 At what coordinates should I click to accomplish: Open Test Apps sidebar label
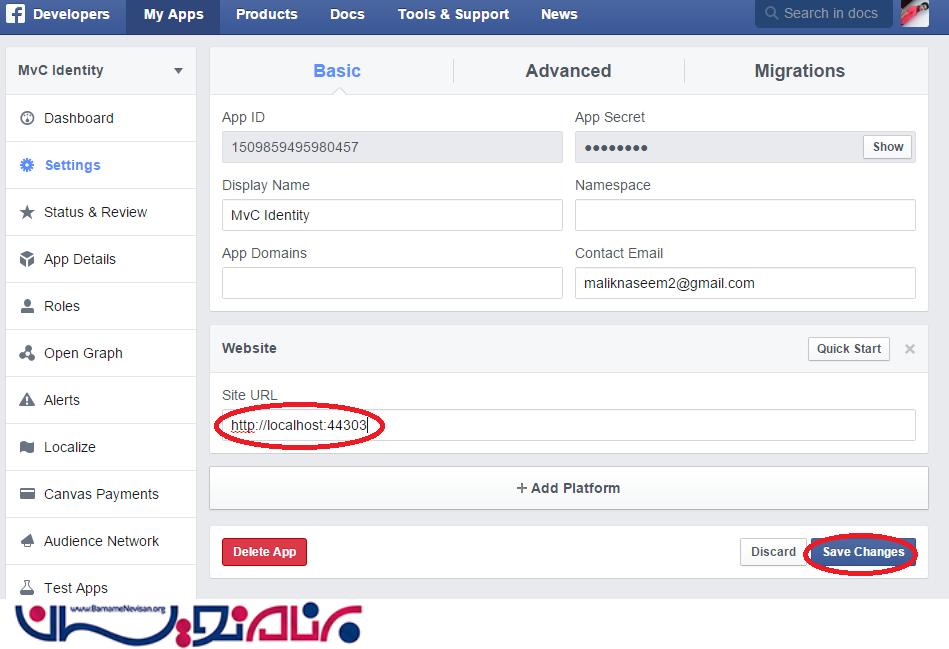pyautogui.click(x=76, y=588)
